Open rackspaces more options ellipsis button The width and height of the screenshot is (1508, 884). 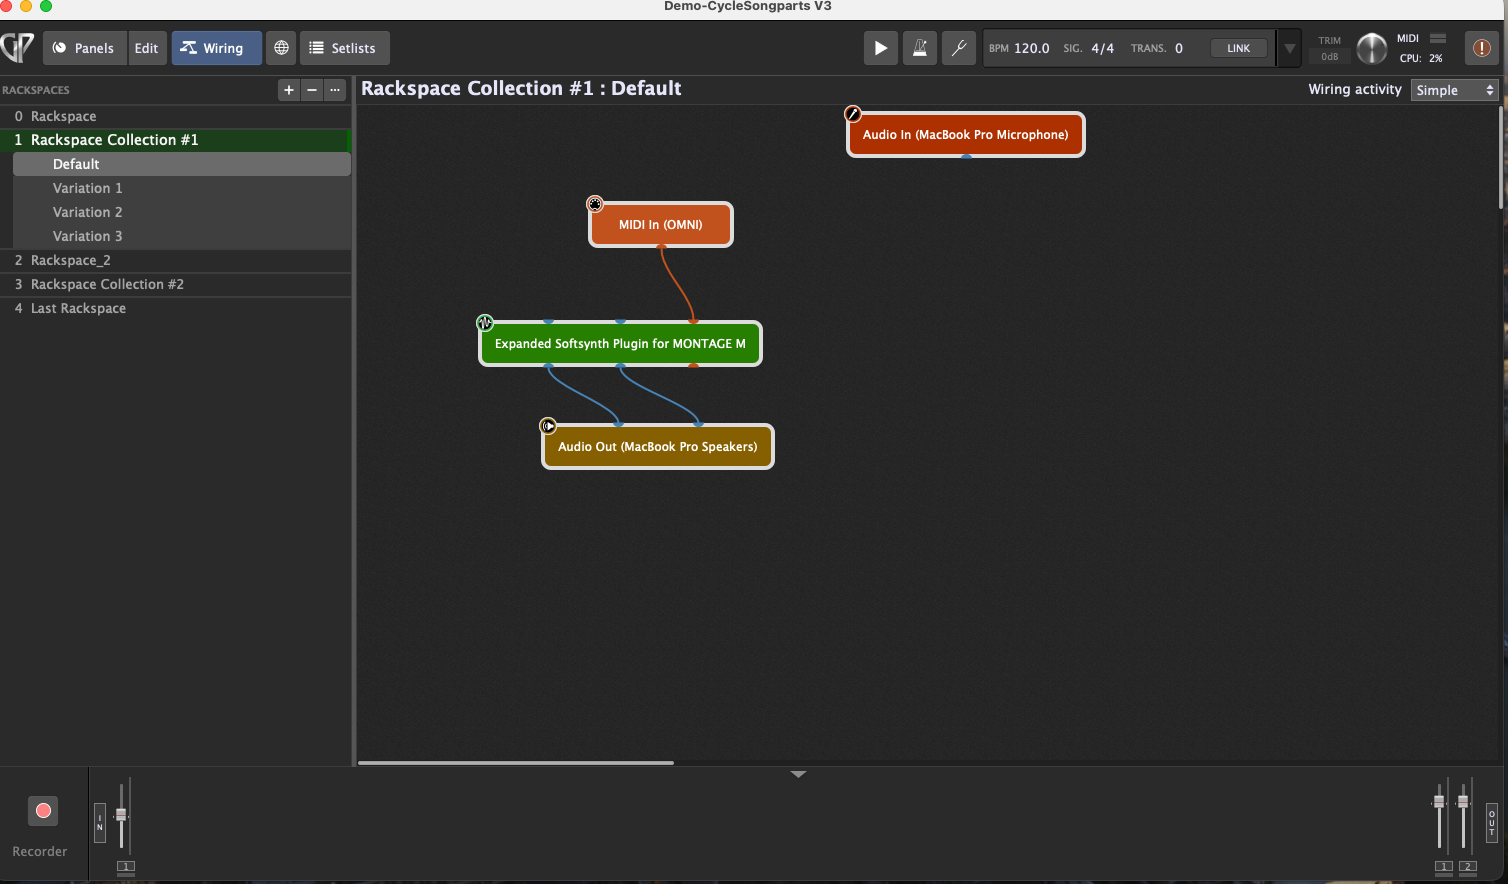click(335, 90)
